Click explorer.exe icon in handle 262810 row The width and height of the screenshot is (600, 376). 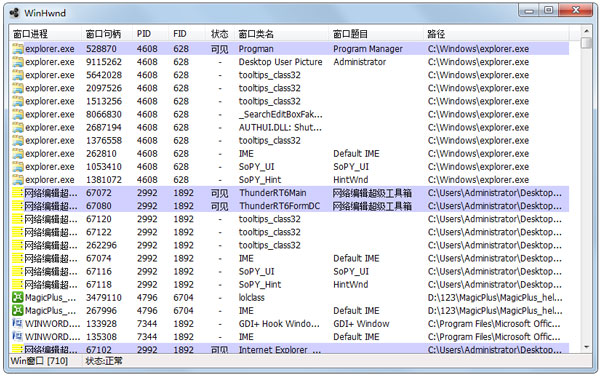click(18, 154)
